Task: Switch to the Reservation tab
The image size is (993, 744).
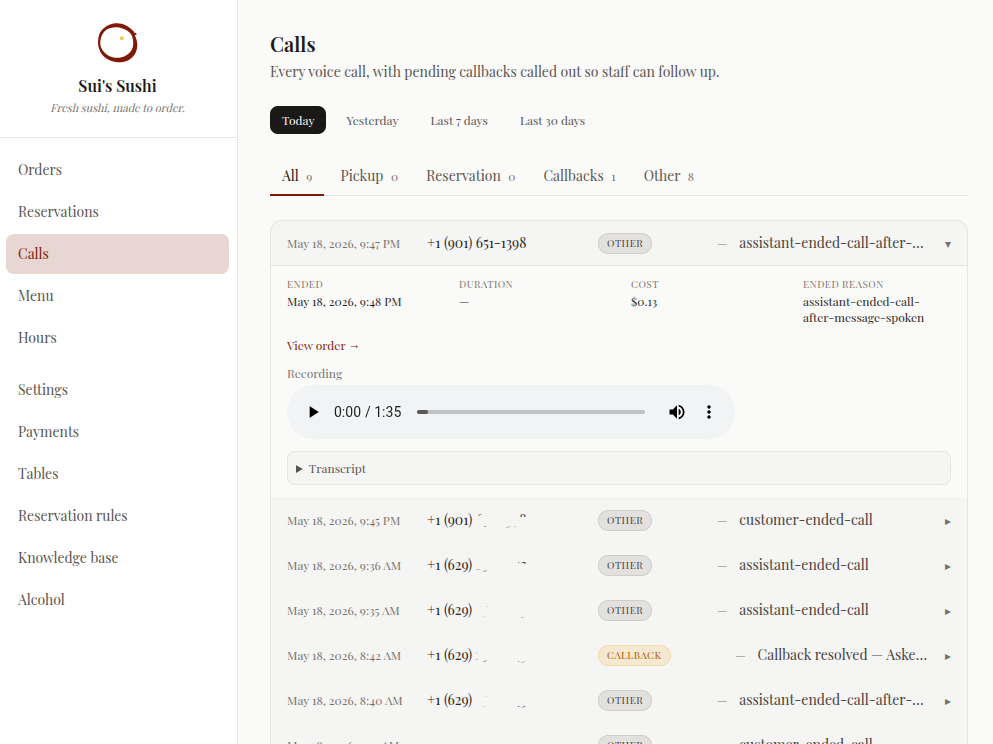Action: (471, 176)
